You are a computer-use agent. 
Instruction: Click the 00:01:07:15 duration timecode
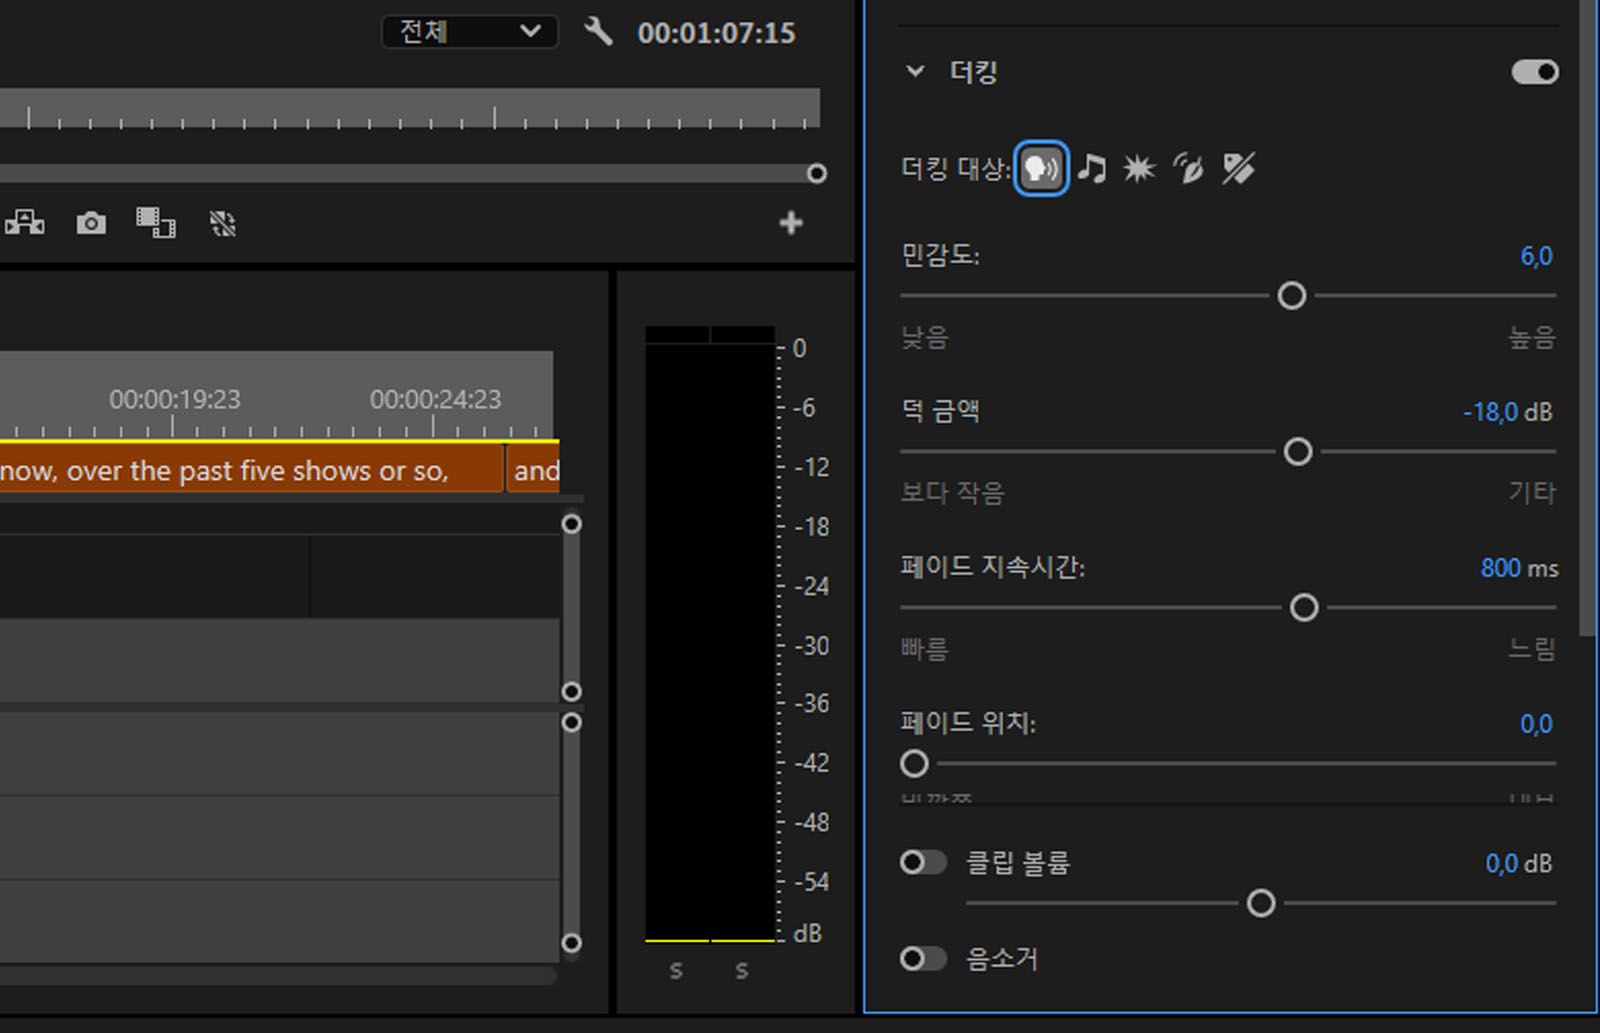717,33
